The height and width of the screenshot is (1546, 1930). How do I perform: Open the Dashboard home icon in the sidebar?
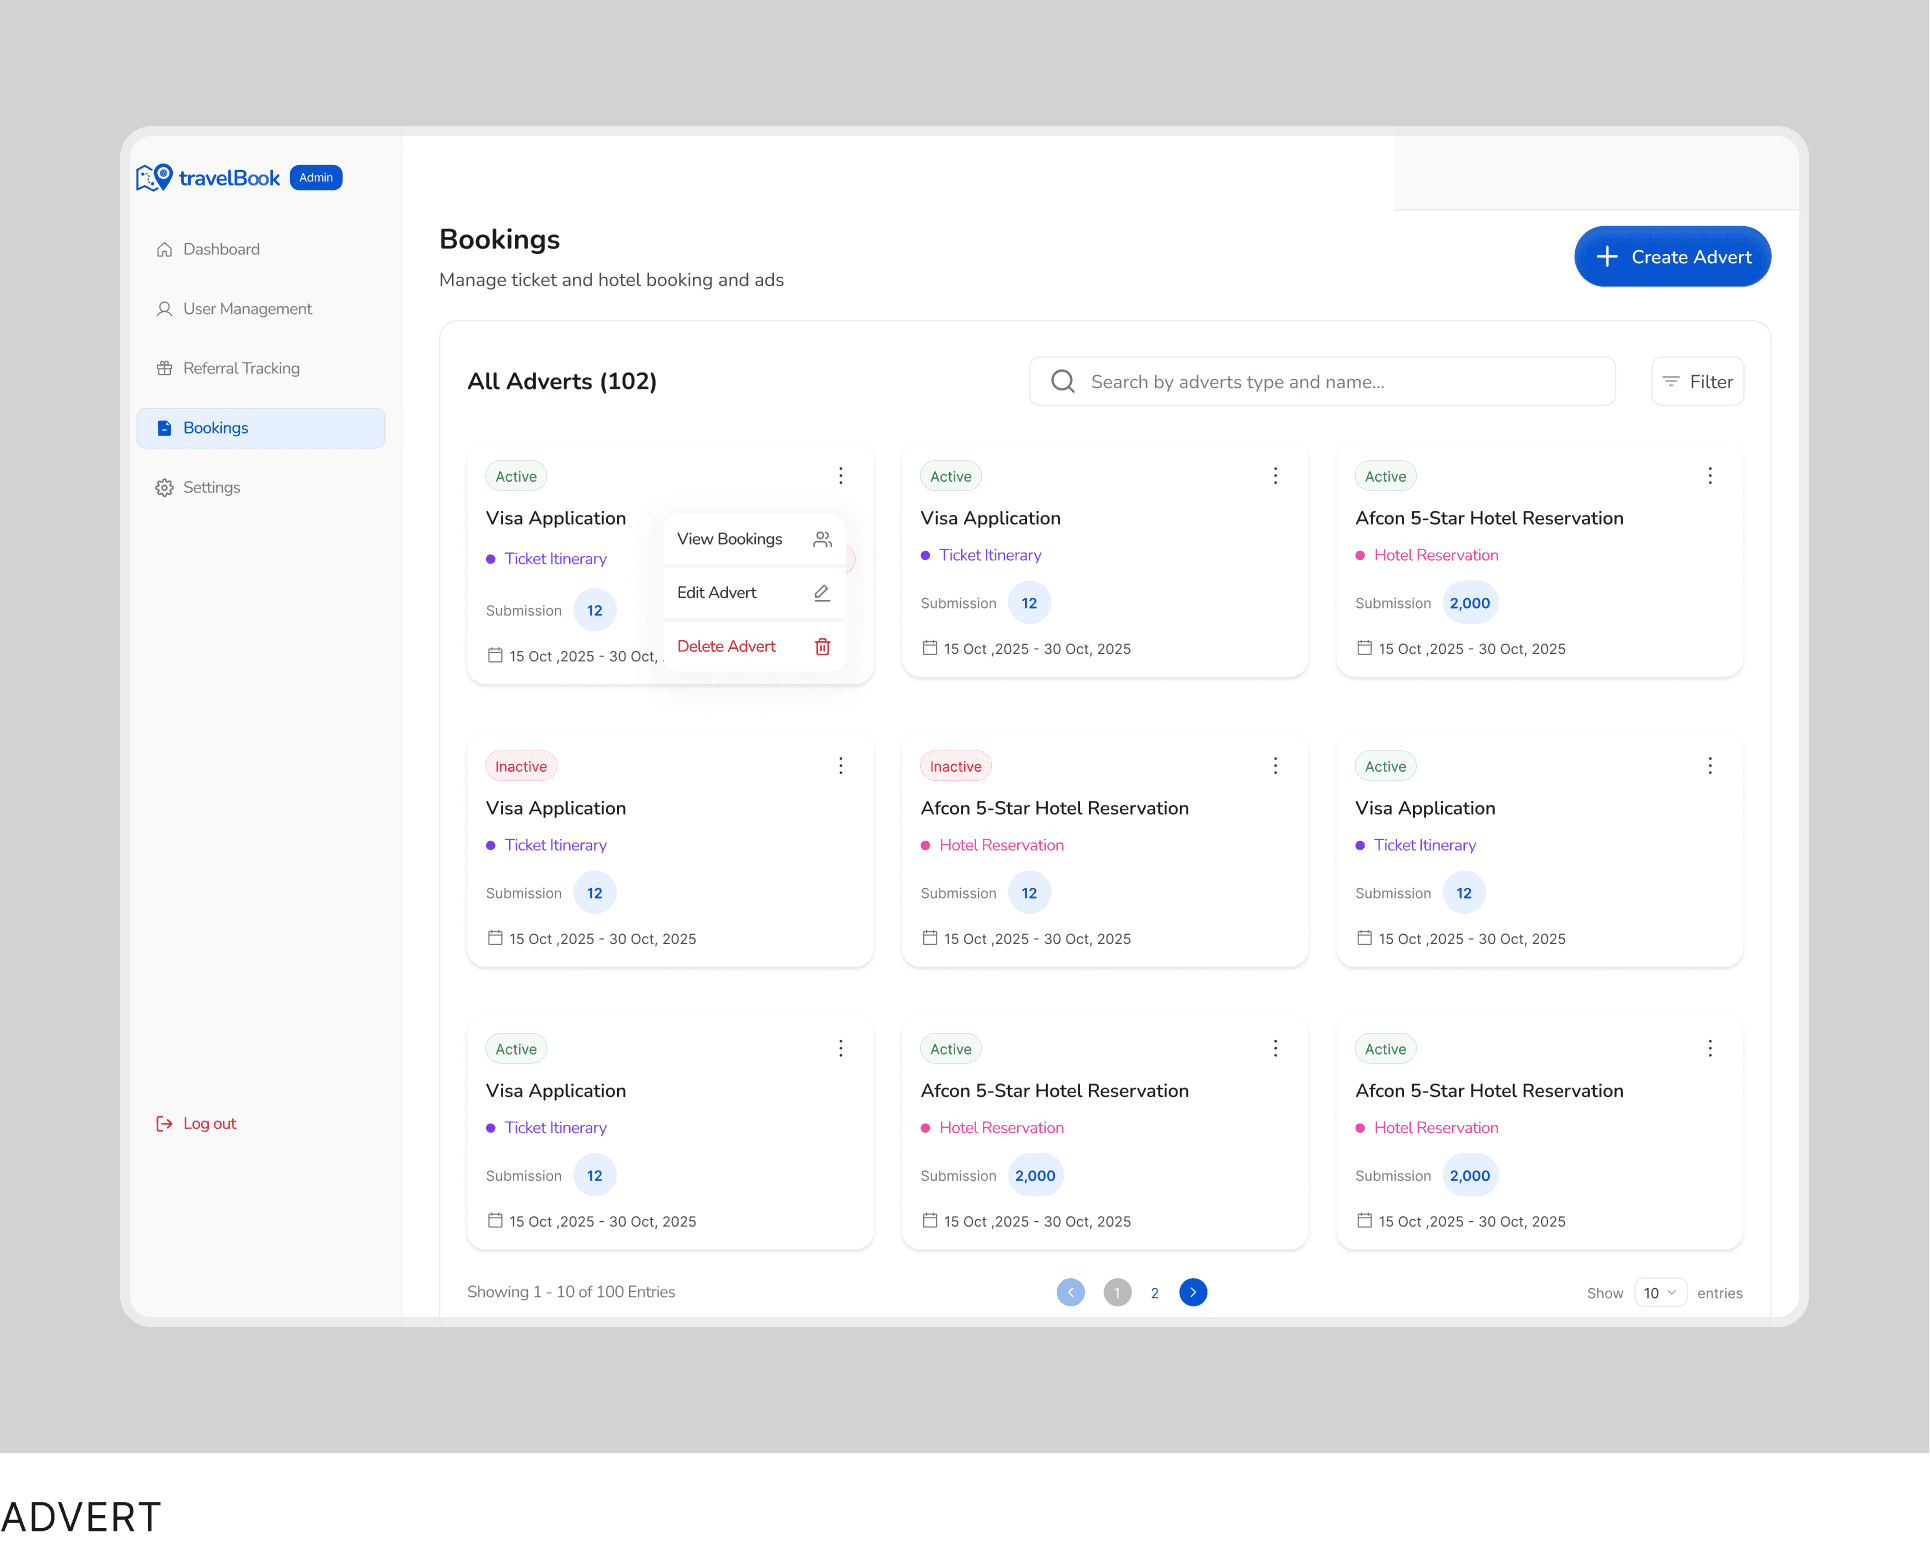coord(165,250)
